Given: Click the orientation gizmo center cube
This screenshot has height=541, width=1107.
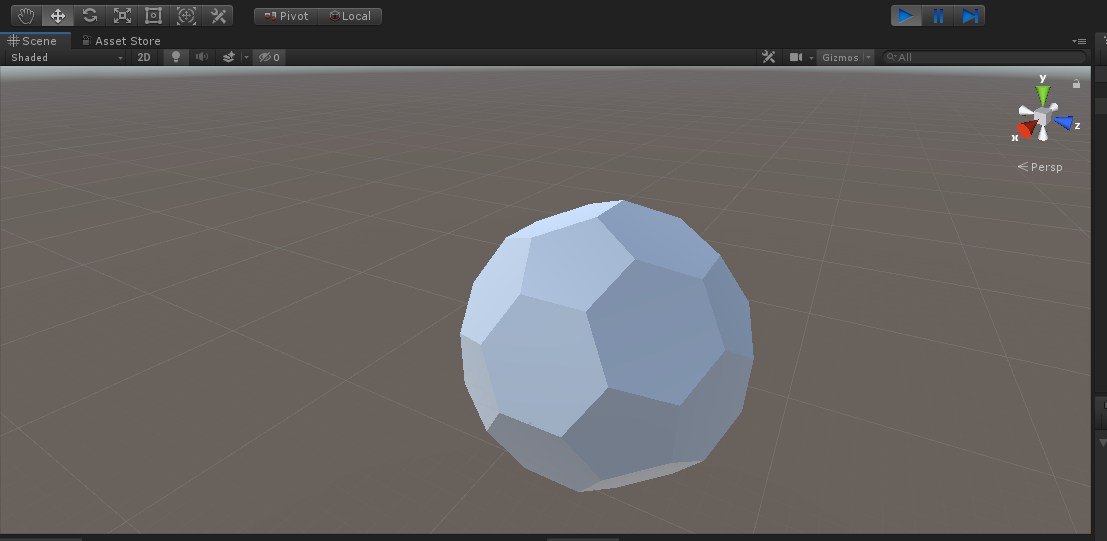Looking at the screenshot, I should 1042,116.
